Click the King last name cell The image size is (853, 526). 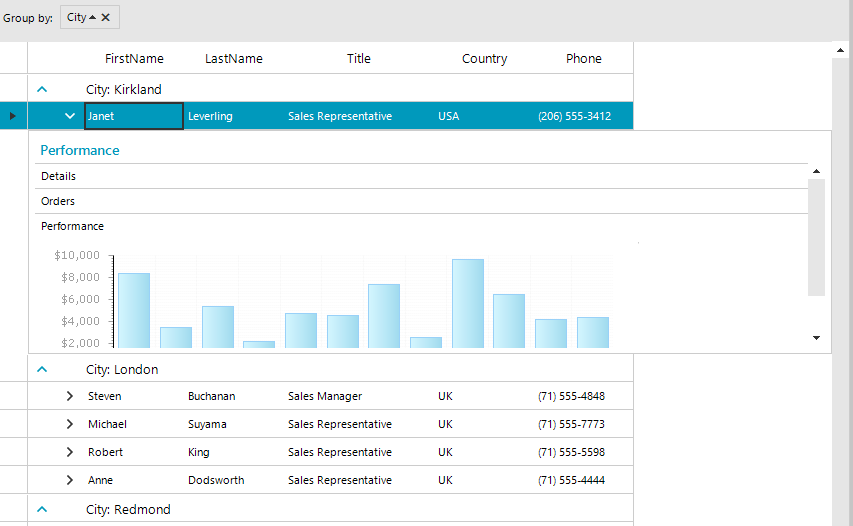[234, 452]
